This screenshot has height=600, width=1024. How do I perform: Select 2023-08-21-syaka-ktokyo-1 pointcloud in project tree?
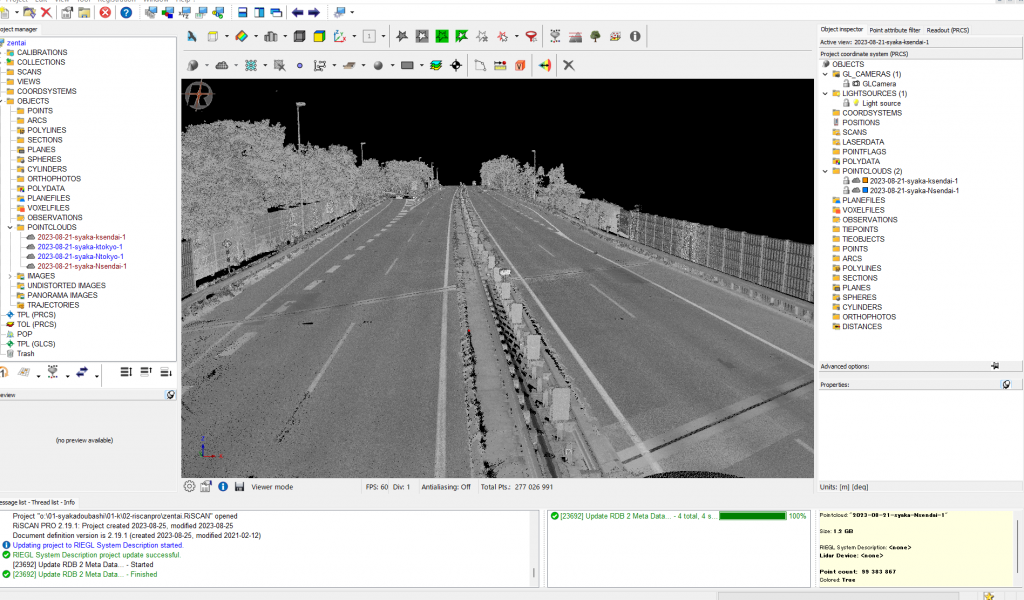tap(80, 247)
